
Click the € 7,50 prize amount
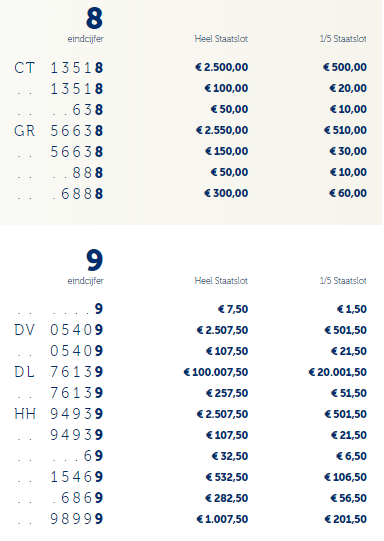click(x=233, y=309)
